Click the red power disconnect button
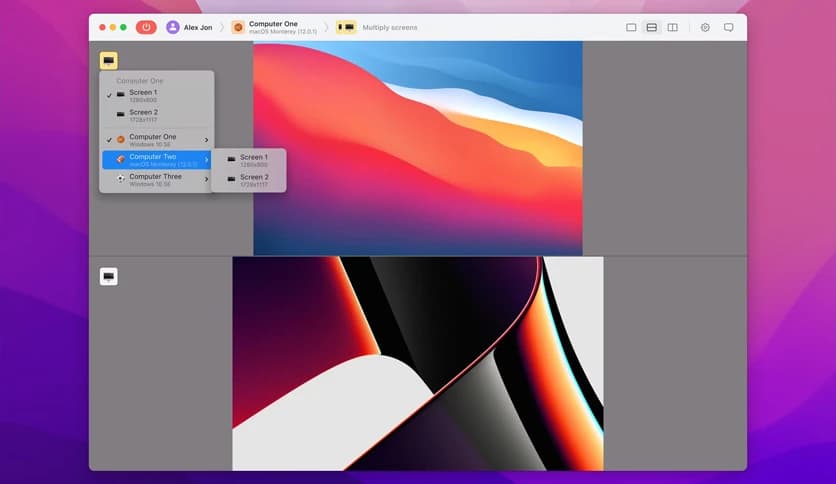This screenshot has height=484, width=836. (x=146, y=27)
